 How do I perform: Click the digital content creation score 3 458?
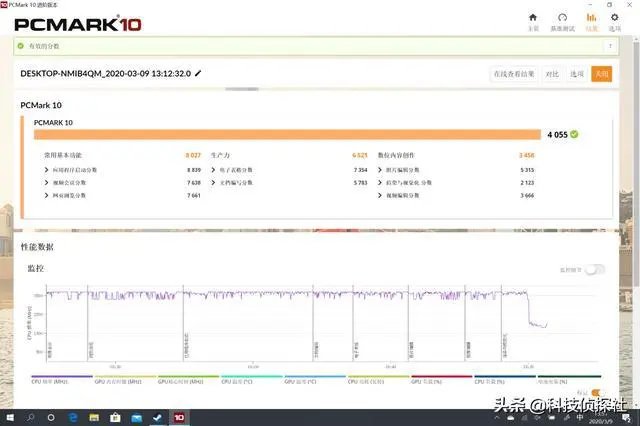(x=526, y=155)
